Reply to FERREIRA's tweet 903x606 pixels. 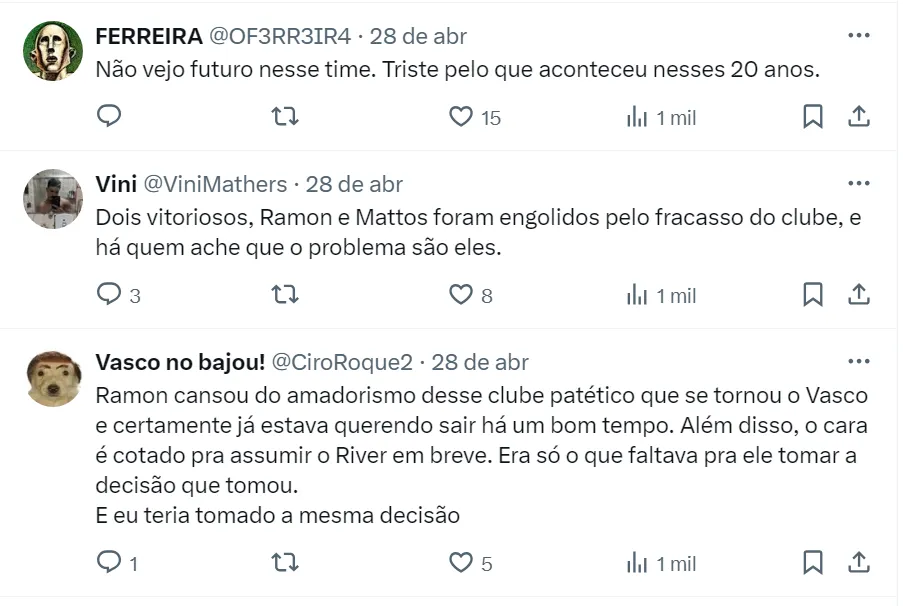tap(109, 117)
